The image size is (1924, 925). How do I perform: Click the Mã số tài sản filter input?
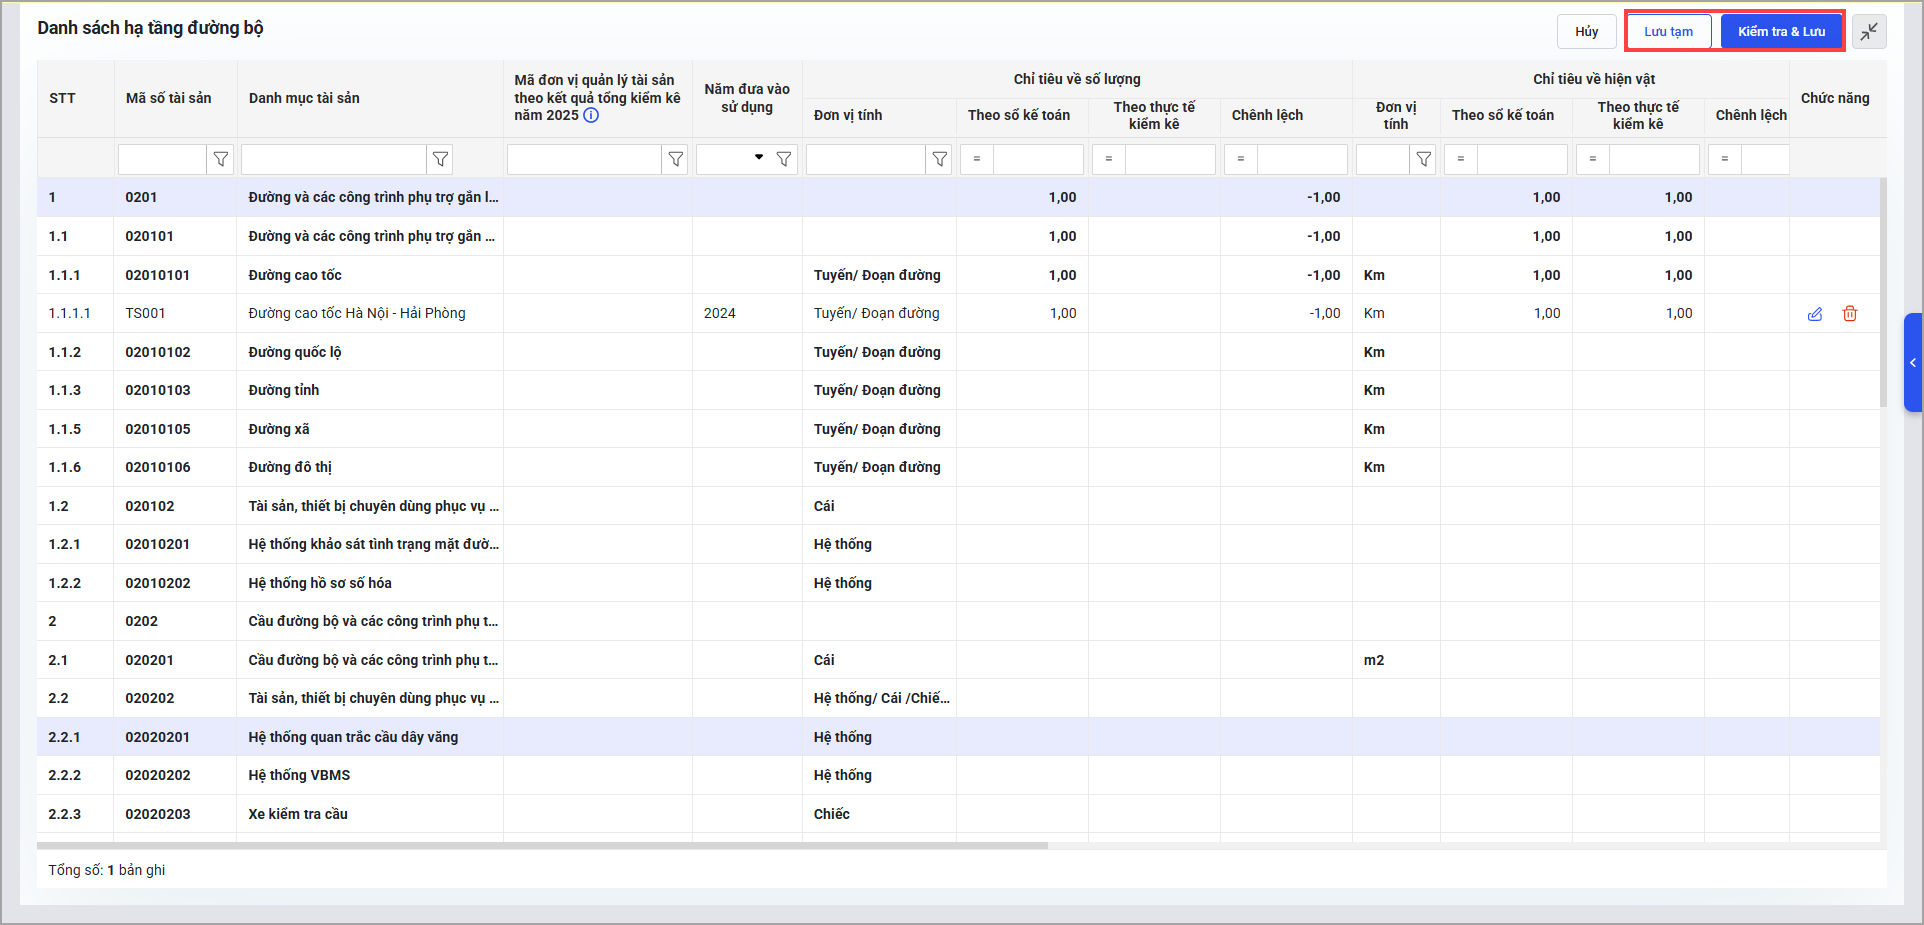[x=162, y=159]
